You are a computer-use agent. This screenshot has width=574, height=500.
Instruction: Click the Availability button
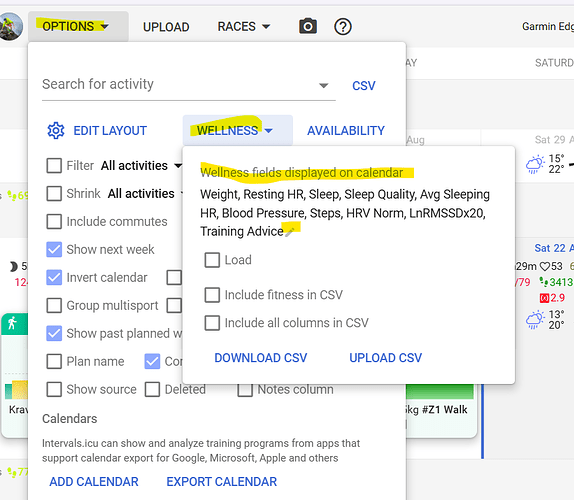click(346, 131)
